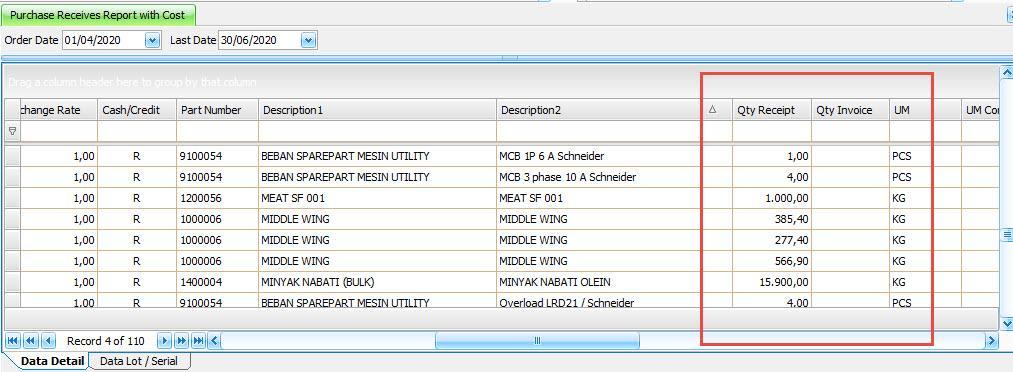The height and width of the screenshot is (372, 1013).
Task: Click vertical scrollbar down arrow
Action: [1006, 323]
